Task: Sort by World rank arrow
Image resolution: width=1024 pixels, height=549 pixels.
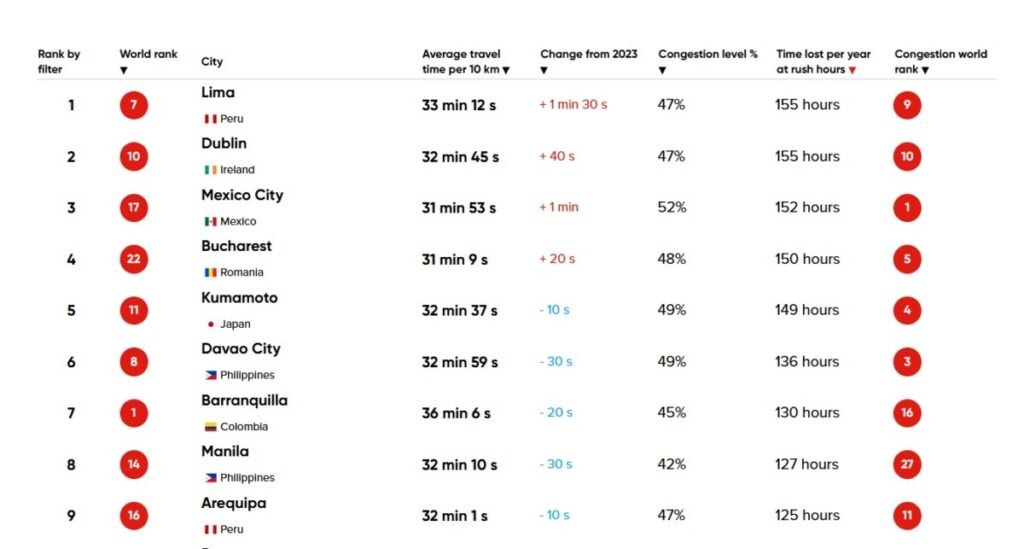Action: click(x=124, y=71)
